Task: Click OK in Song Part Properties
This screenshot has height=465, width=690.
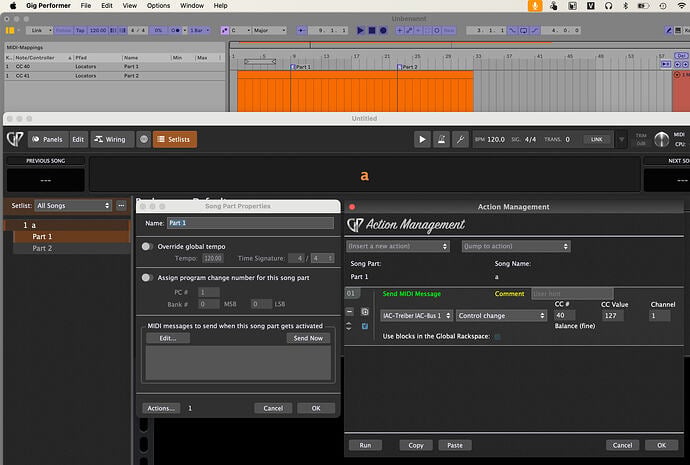Action: (x=316, y=408)
